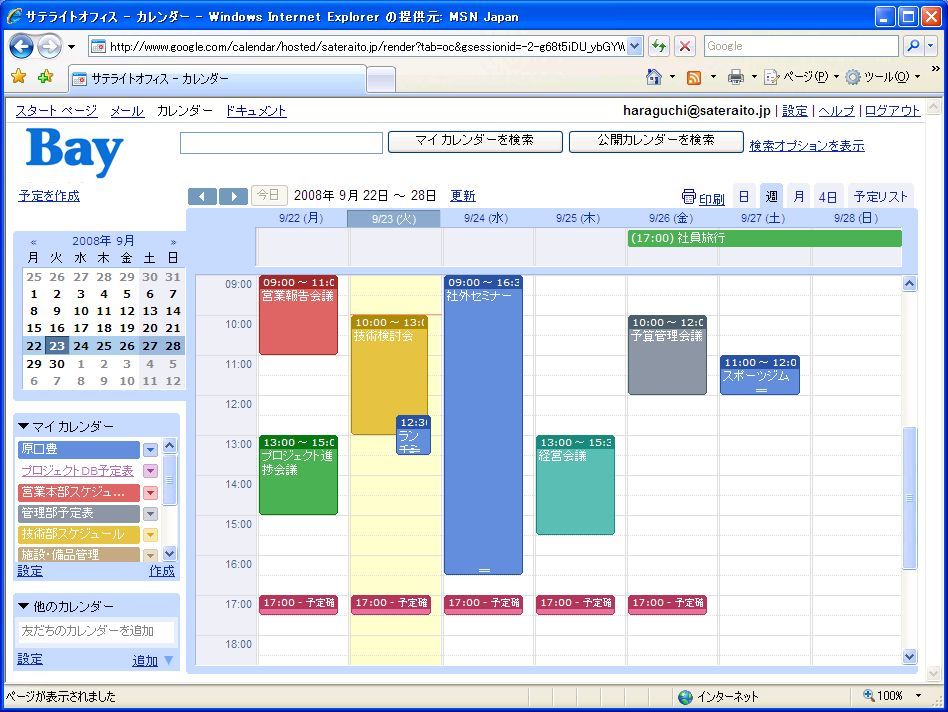Open dropdown for プロジェクトDB予定表 calendar
This screenshot has height=712, width=948.
click(151, 471)
